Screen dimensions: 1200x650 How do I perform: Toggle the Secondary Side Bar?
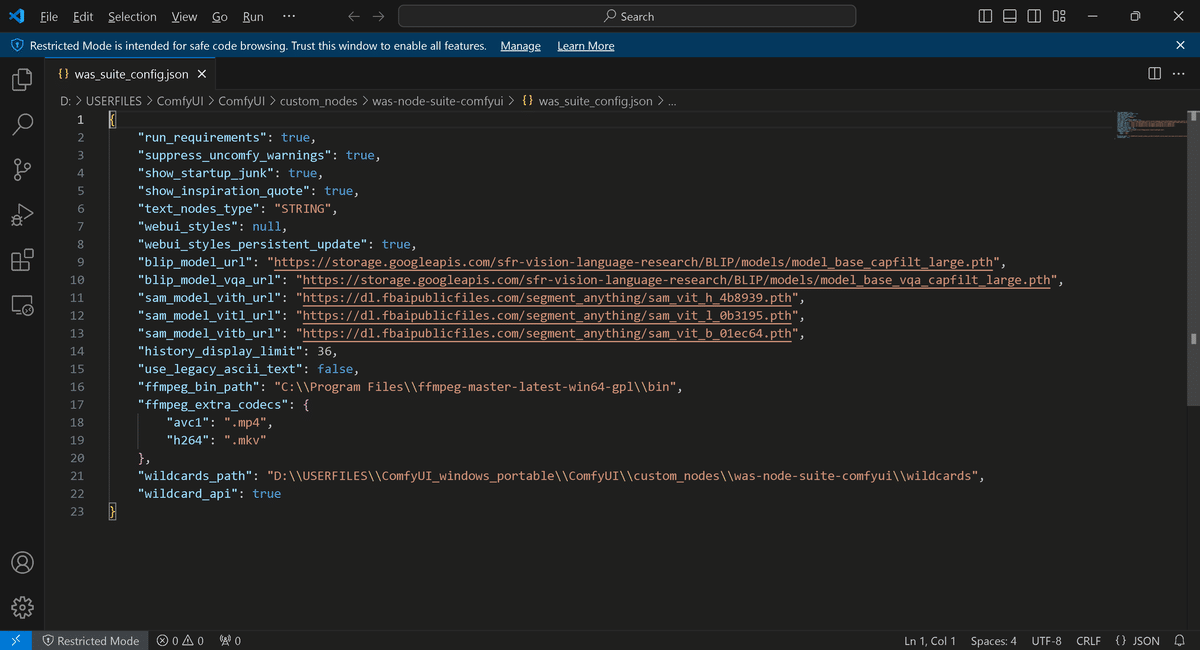(x=1033, y=16)
